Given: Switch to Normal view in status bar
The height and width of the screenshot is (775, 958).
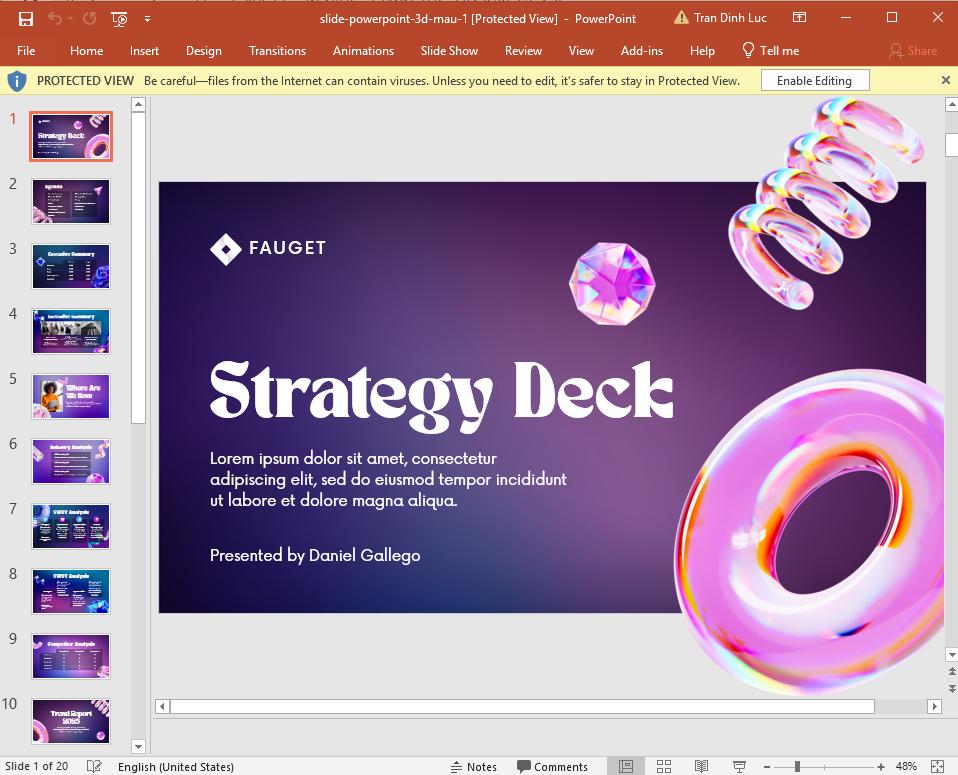Looking at the screenshot, I should 626,767.
